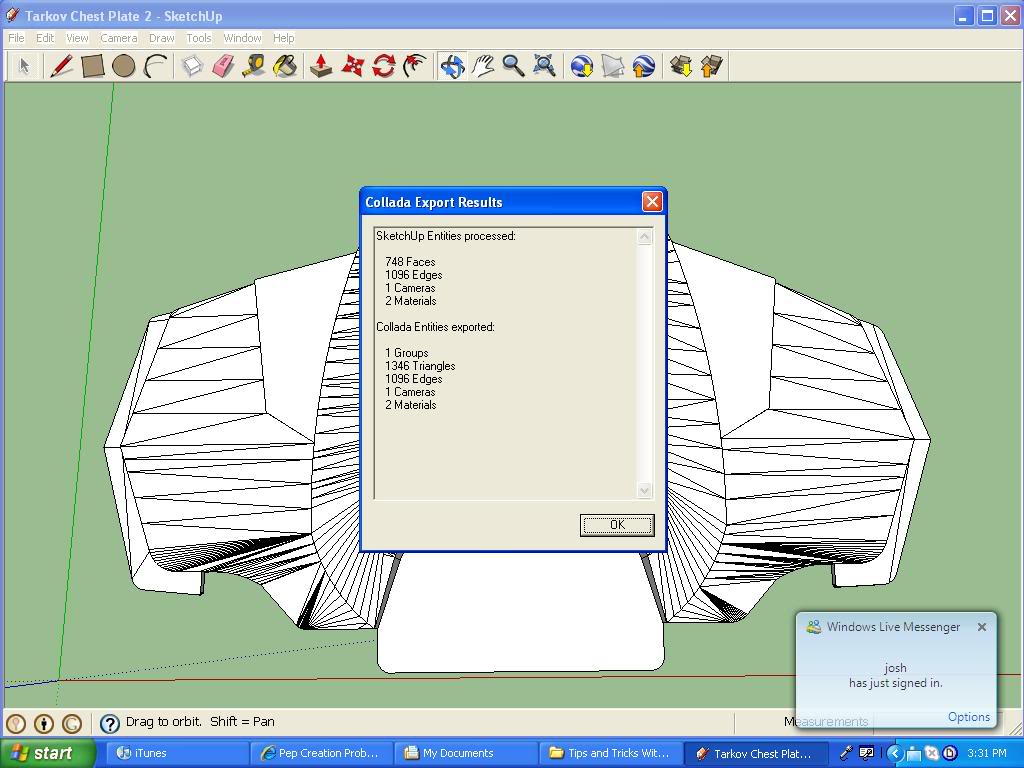
Task: Expand hidden system tray icons arrow
Action: pyautogui.click(x=894, y=754)
